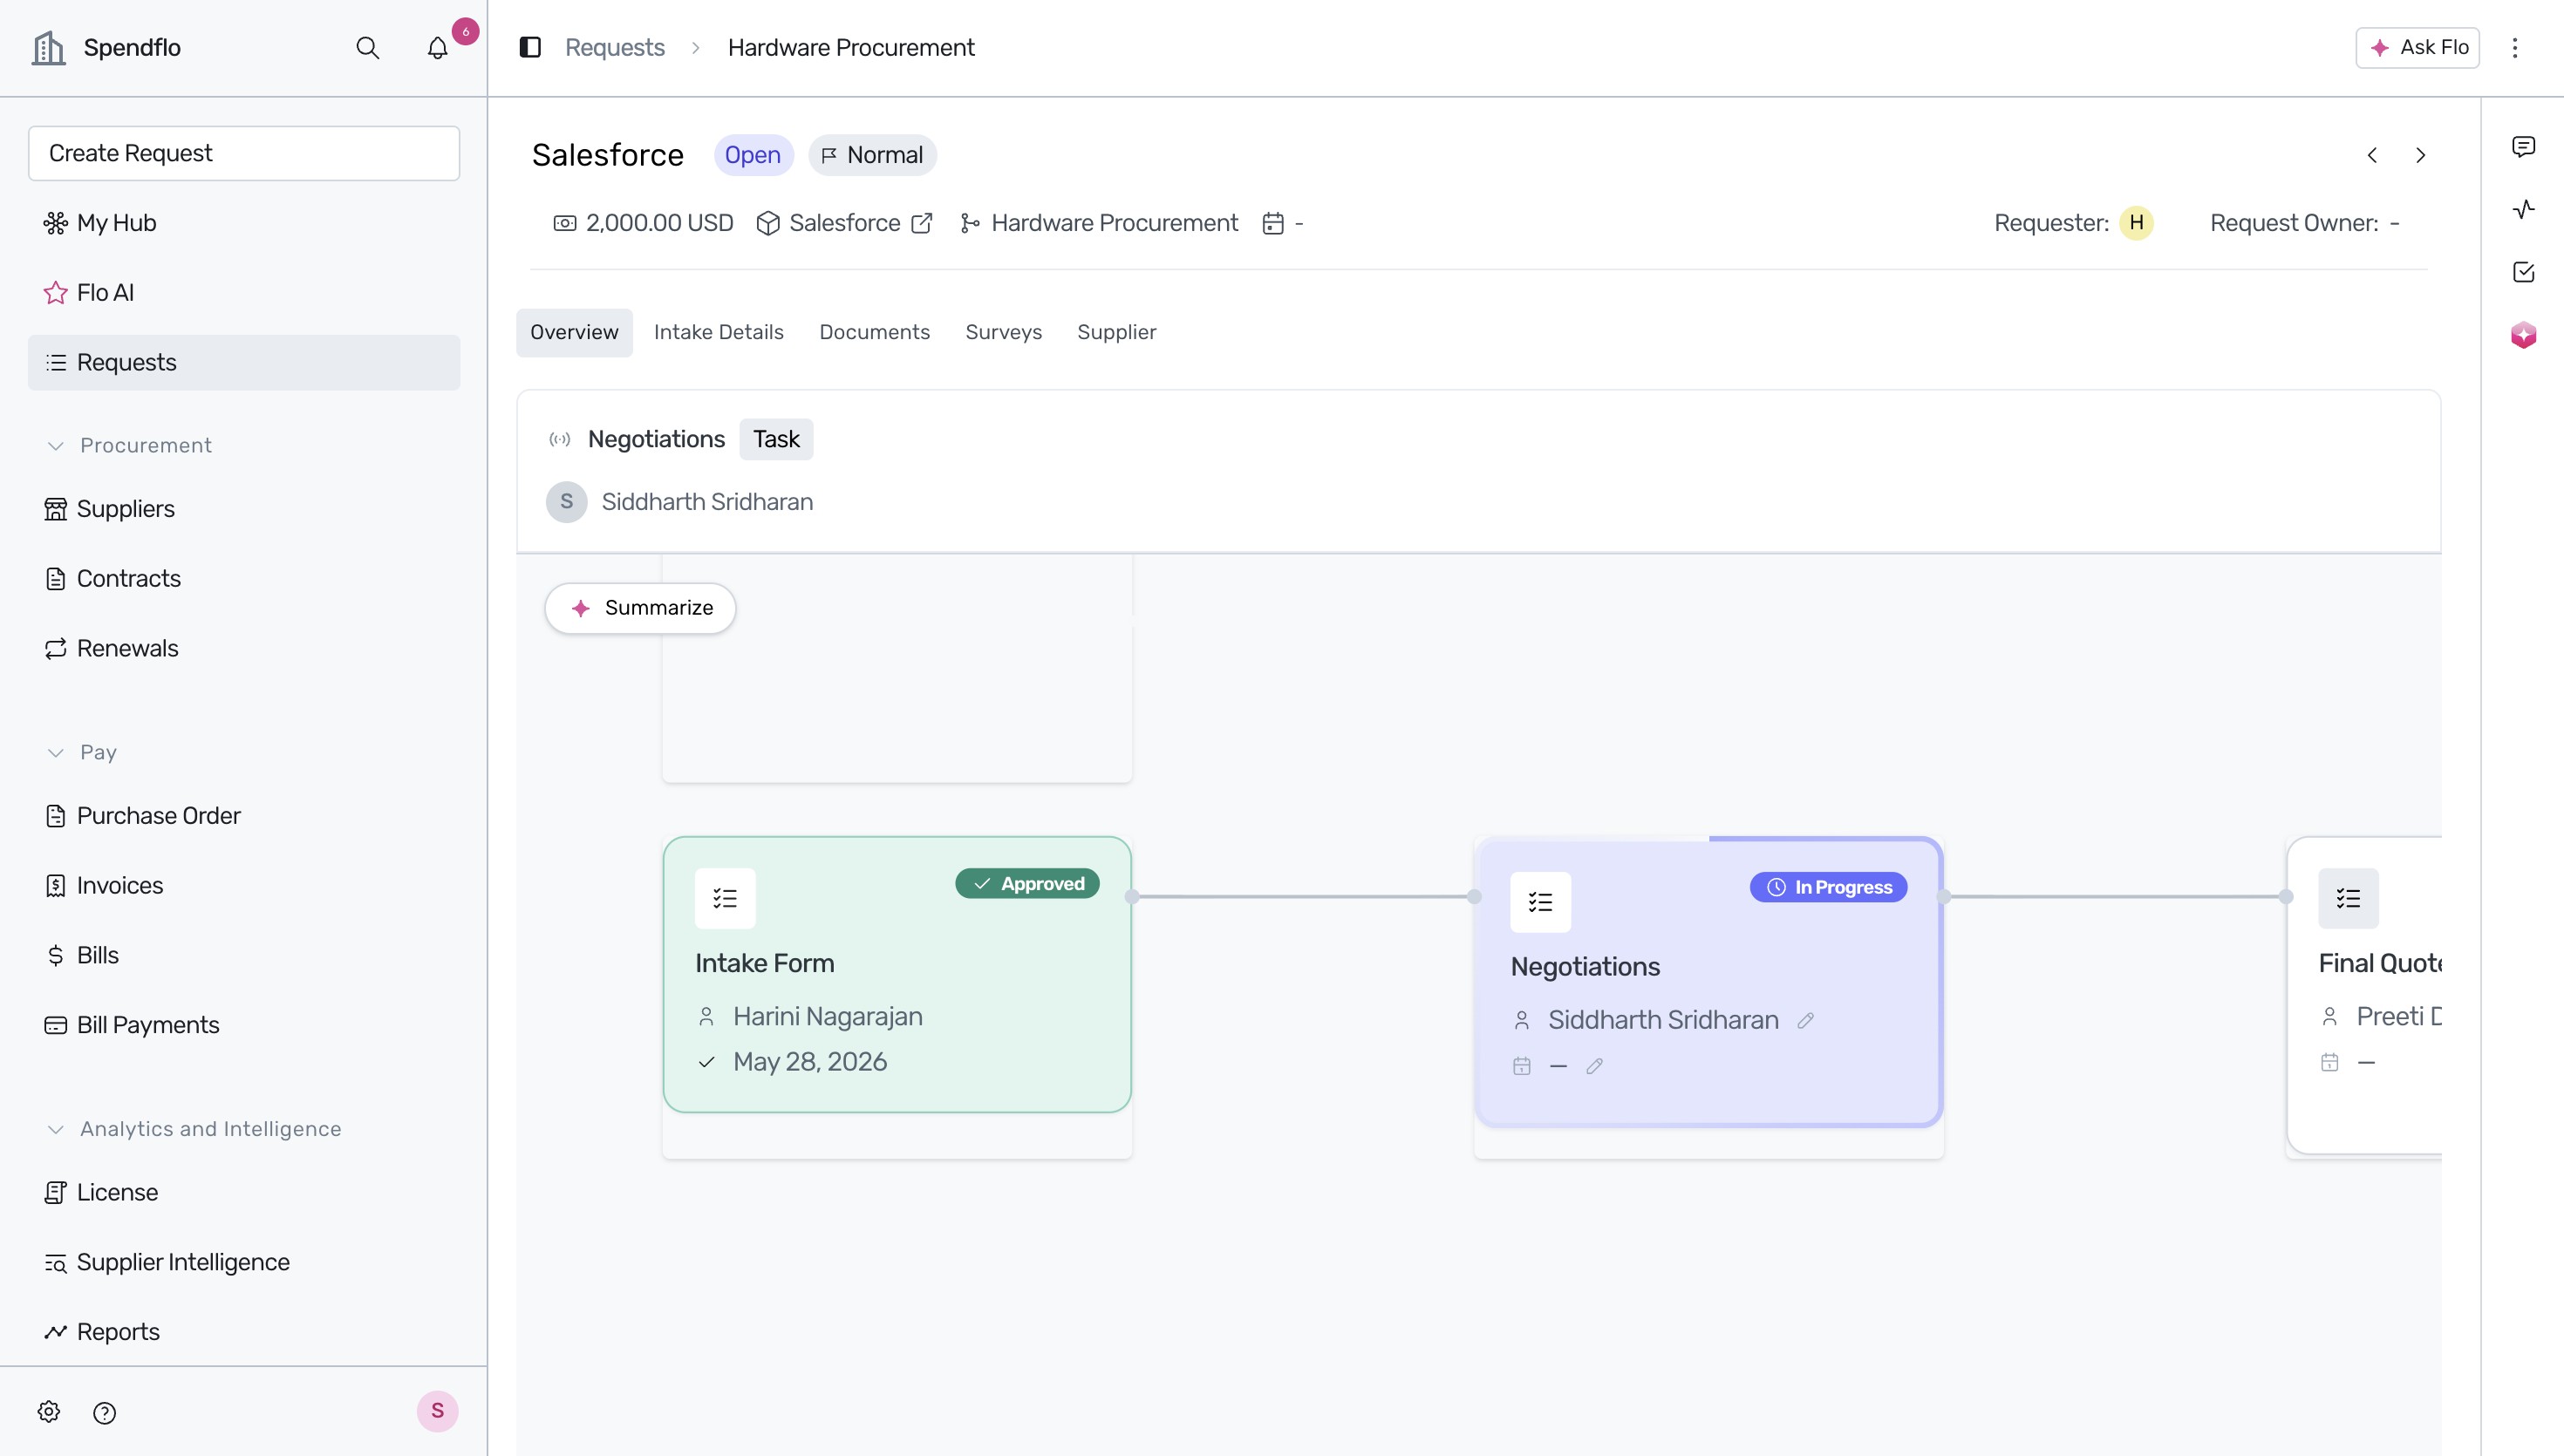Viewport: 2564px width, 1456px height.
Task: Click requester avatar H
Action: [x=2136, y=223]
